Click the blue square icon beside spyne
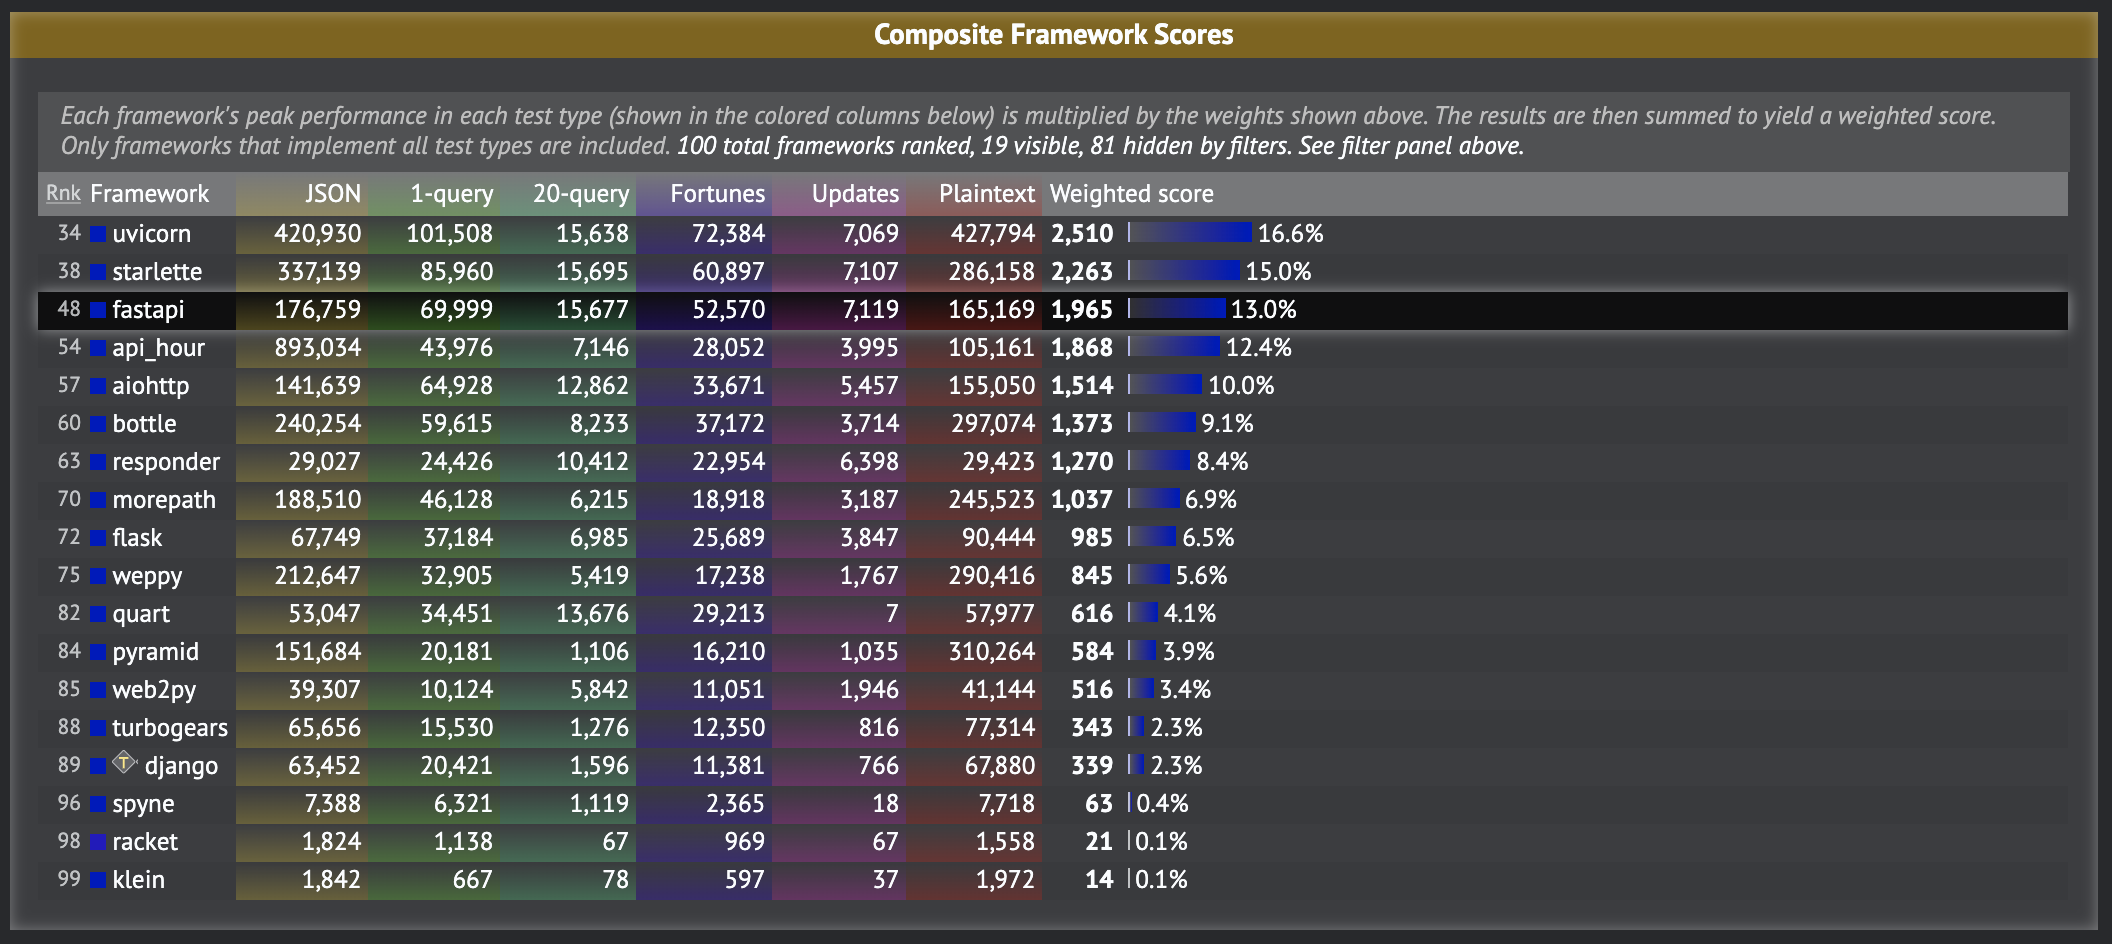This screenshot has height=944, width=2112. (98, 804)
